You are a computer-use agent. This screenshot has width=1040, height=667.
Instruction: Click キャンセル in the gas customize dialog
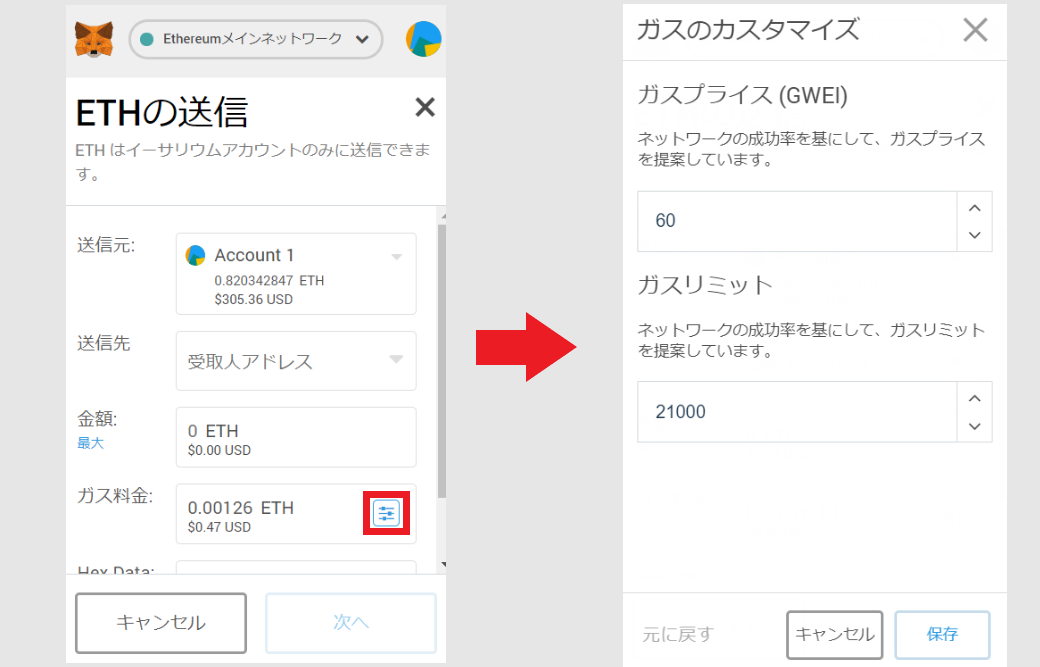(834, 635)
